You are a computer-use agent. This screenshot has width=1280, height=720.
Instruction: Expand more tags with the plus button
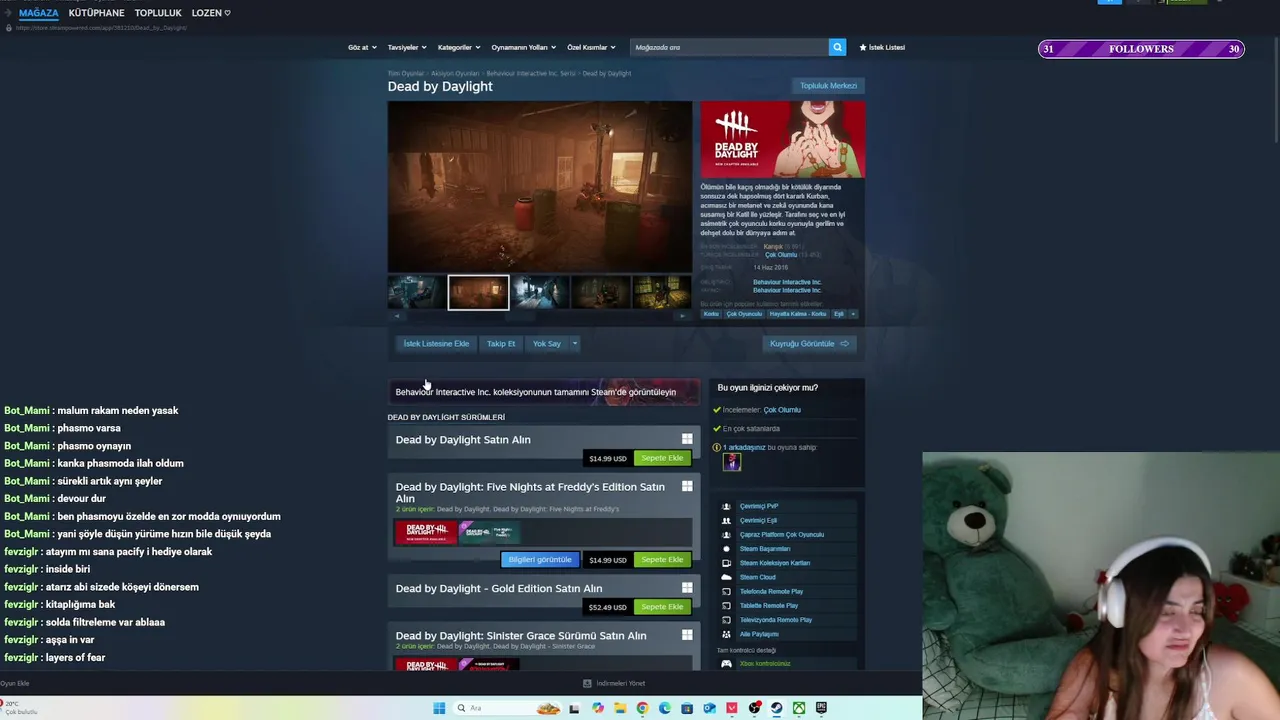853,314
